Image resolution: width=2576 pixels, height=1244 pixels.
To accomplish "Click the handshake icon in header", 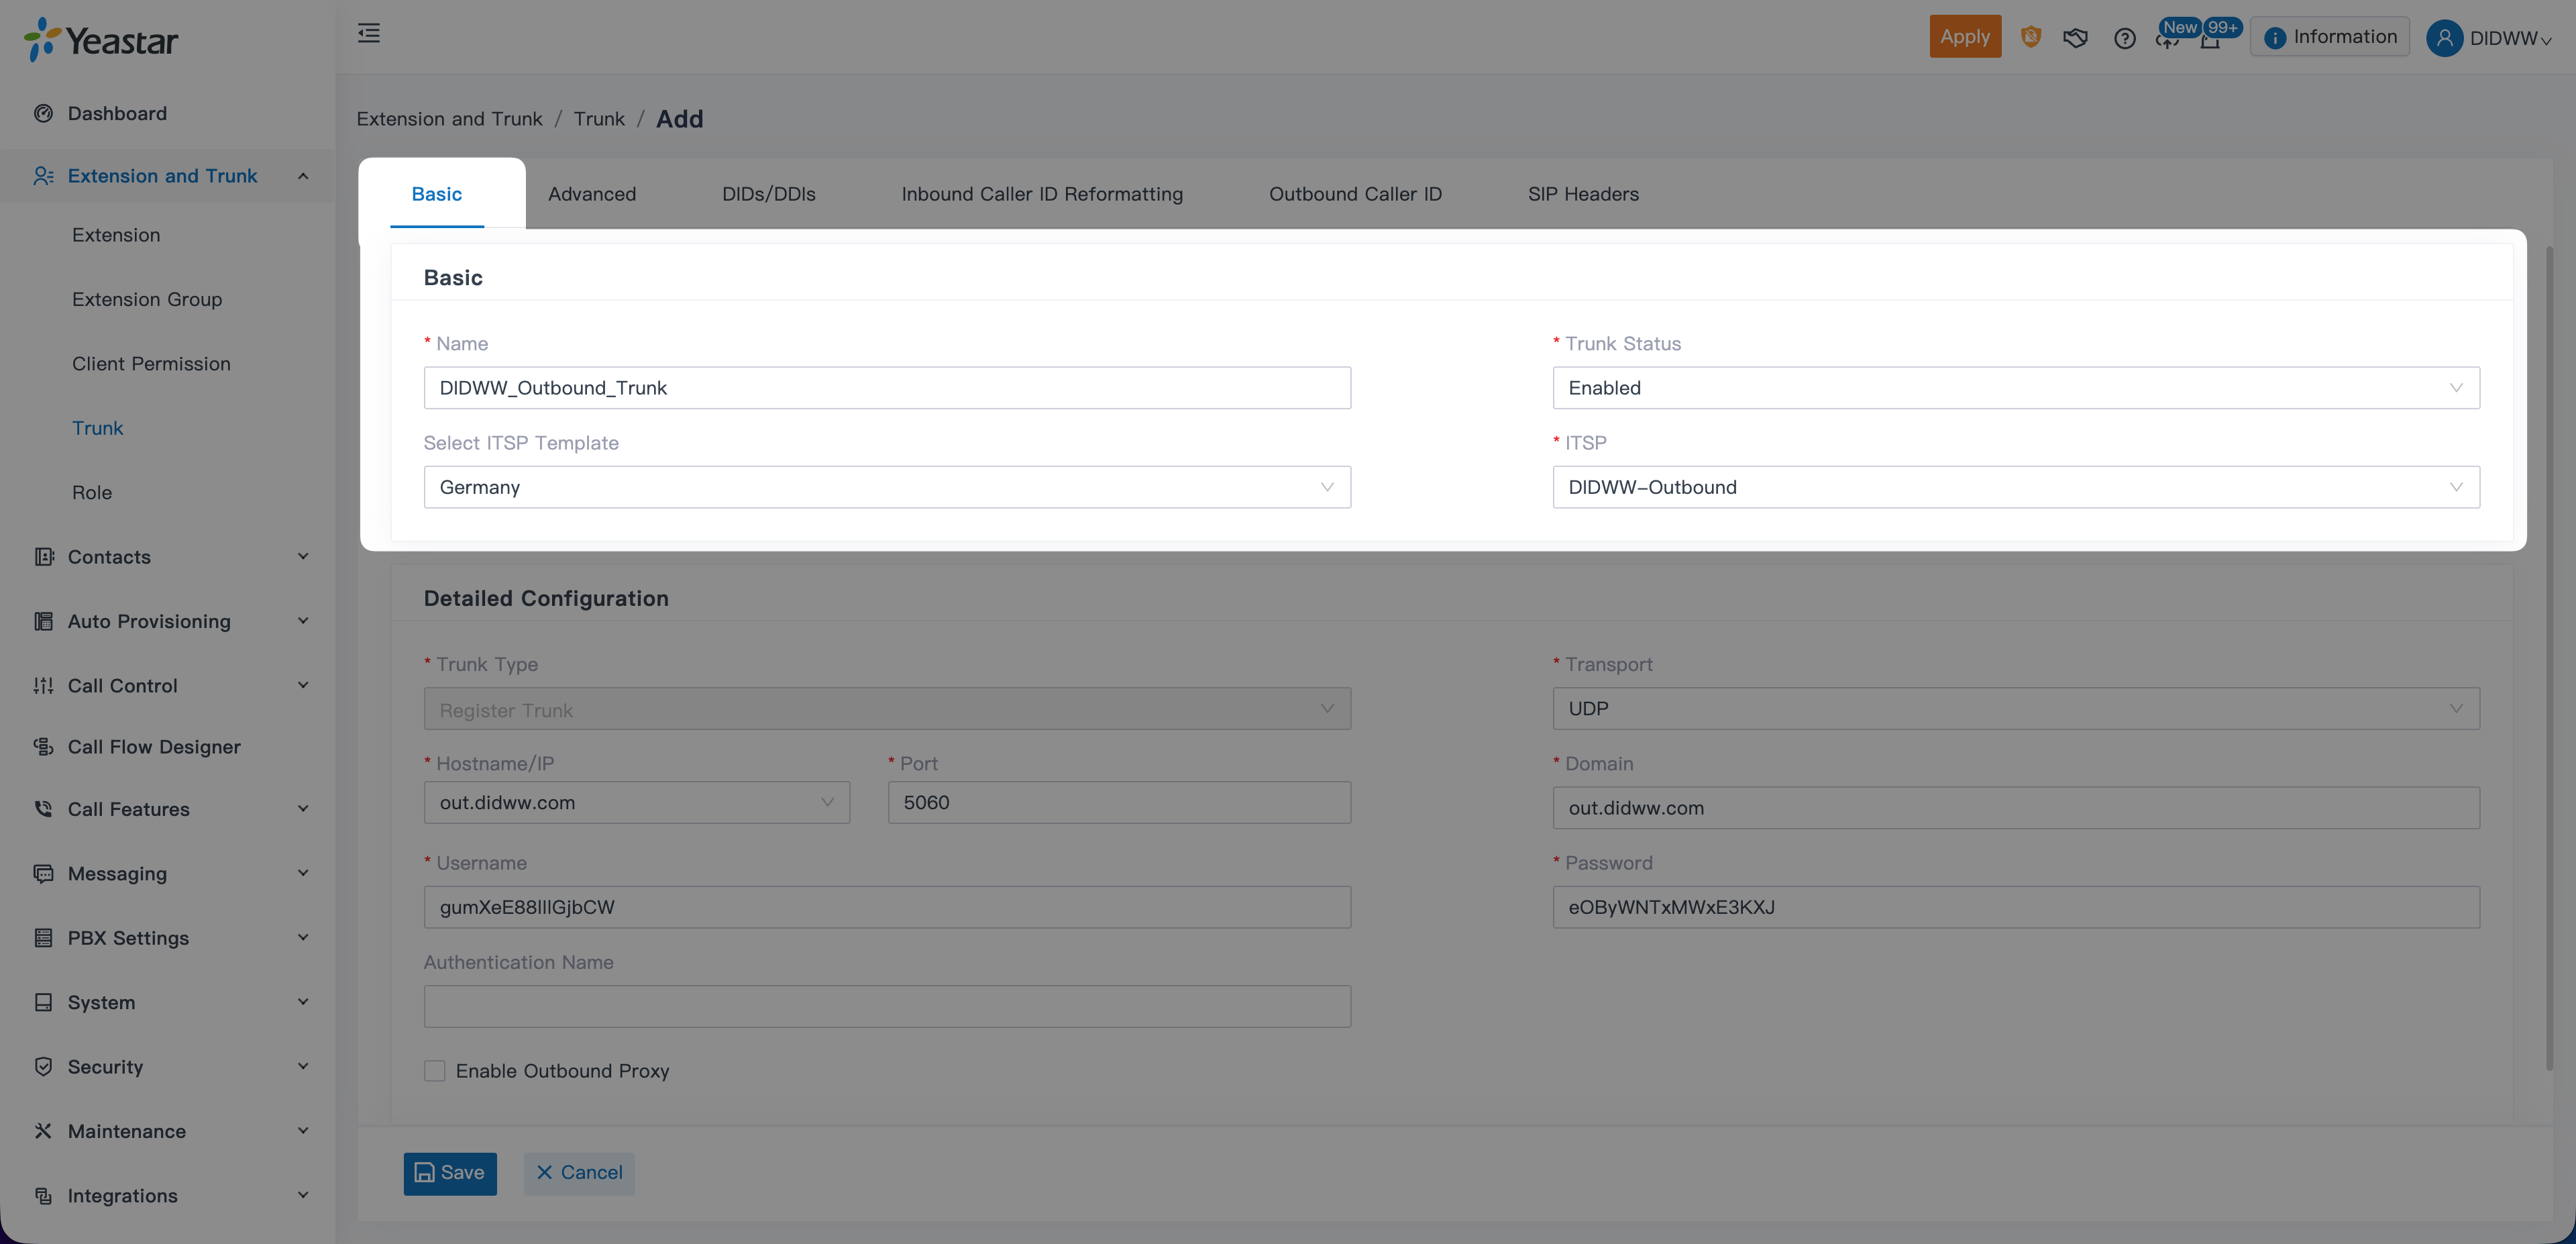I will coord(2075,38).
